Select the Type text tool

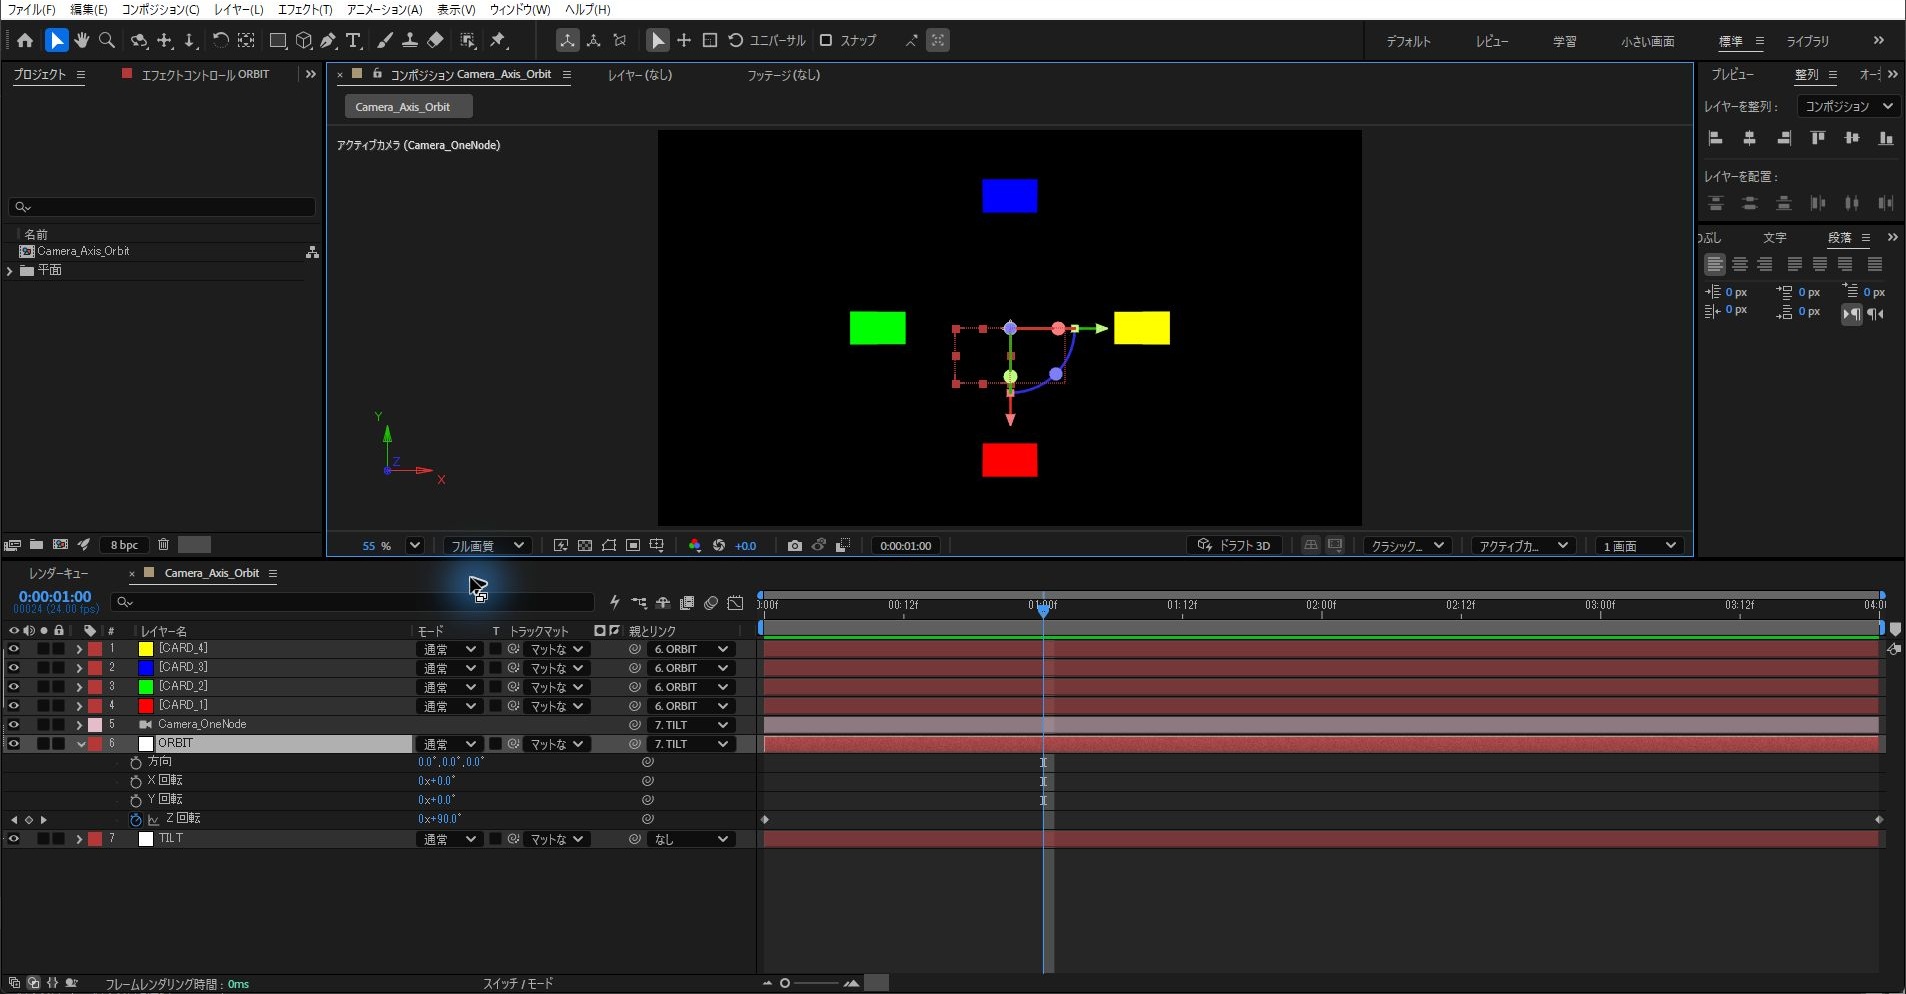tap(354, 40)
